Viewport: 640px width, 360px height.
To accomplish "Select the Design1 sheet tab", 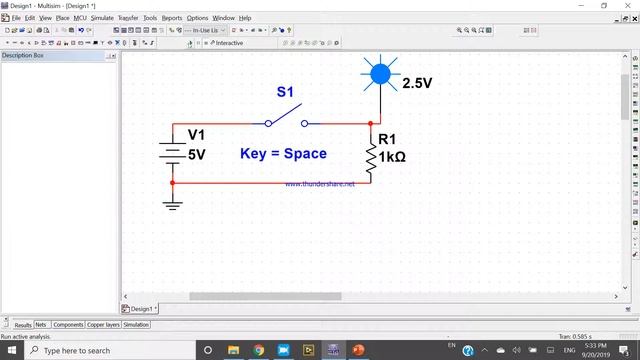I will pos(139,309).
